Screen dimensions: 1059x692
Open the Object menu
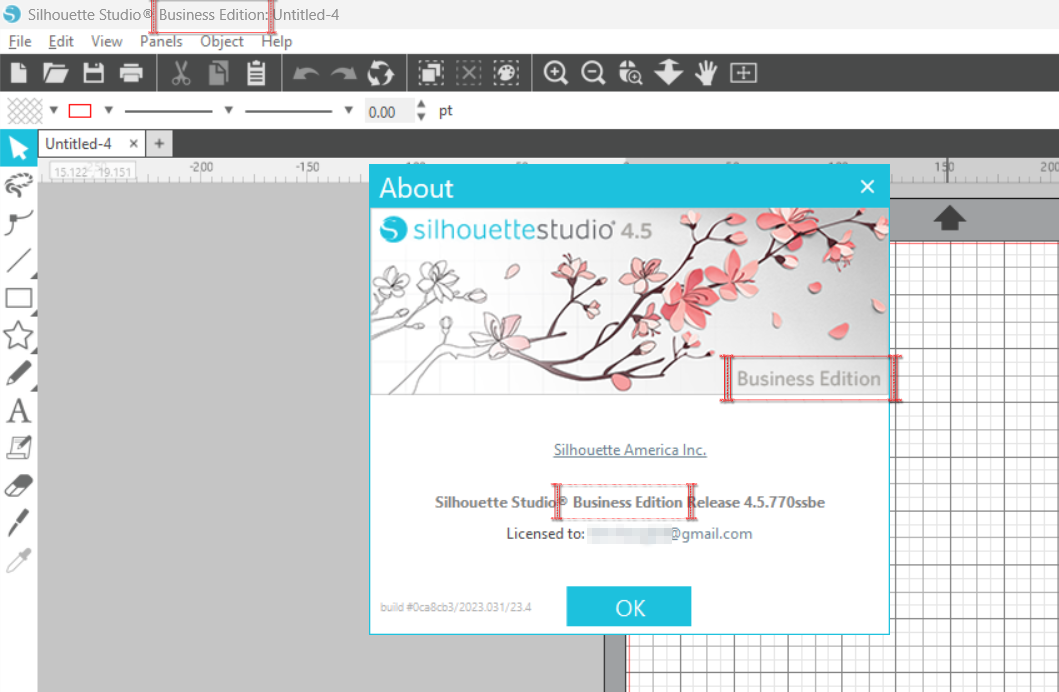coord(222,41)
